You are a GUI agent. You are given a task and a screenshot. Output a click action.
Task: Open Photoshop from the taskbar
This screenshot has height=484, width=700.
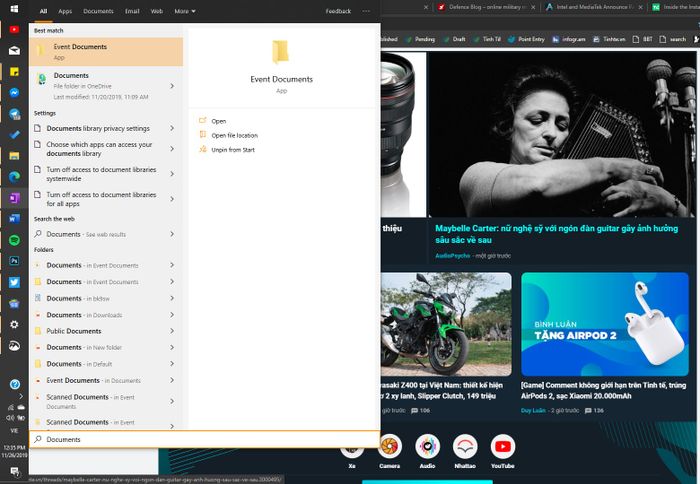click(x=14, y=261)
